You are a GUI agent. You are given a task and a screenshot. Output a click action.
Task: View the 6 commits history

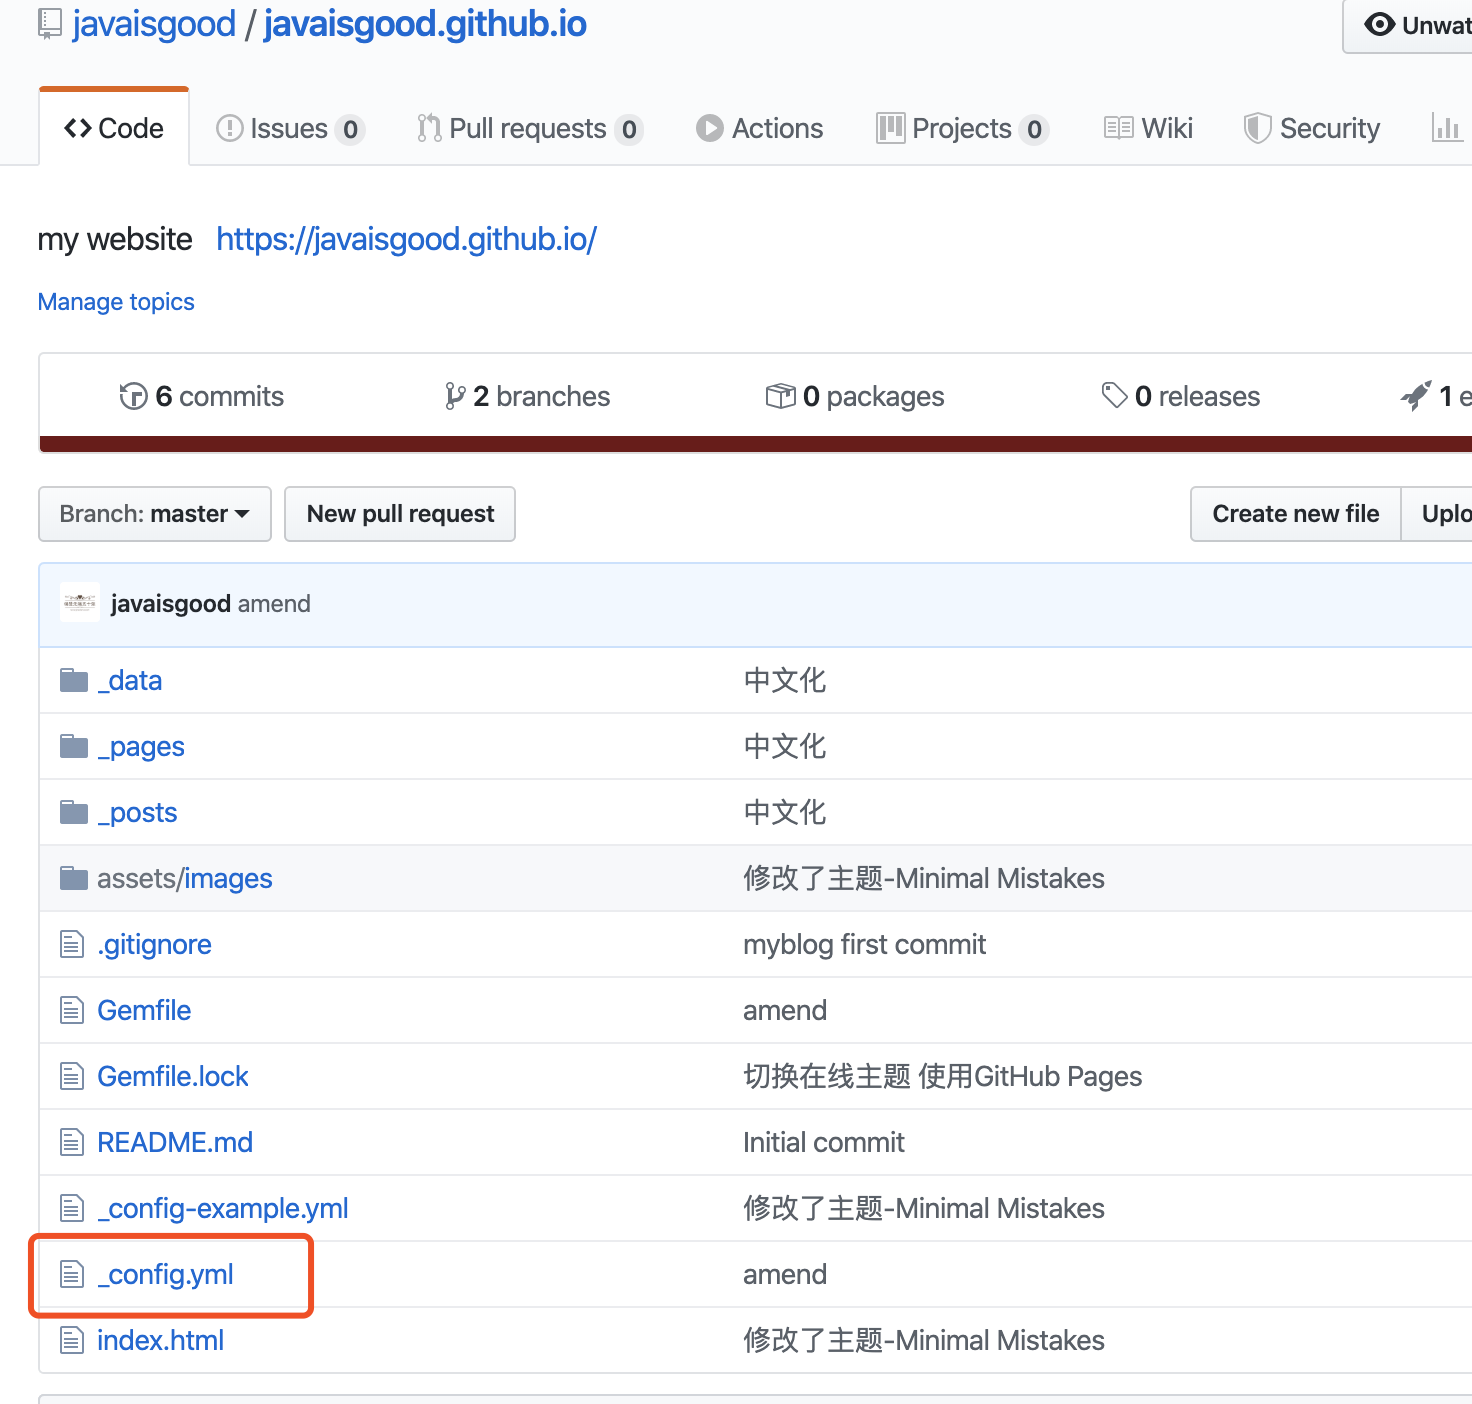pos(201,397)
